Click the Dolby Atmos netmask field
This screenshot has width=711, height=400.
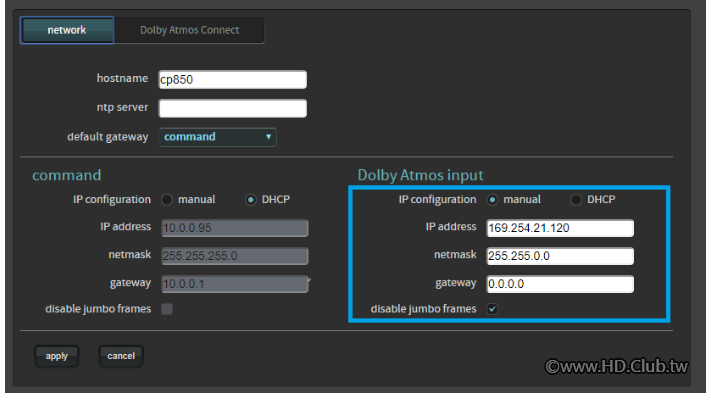coord(560,256)
